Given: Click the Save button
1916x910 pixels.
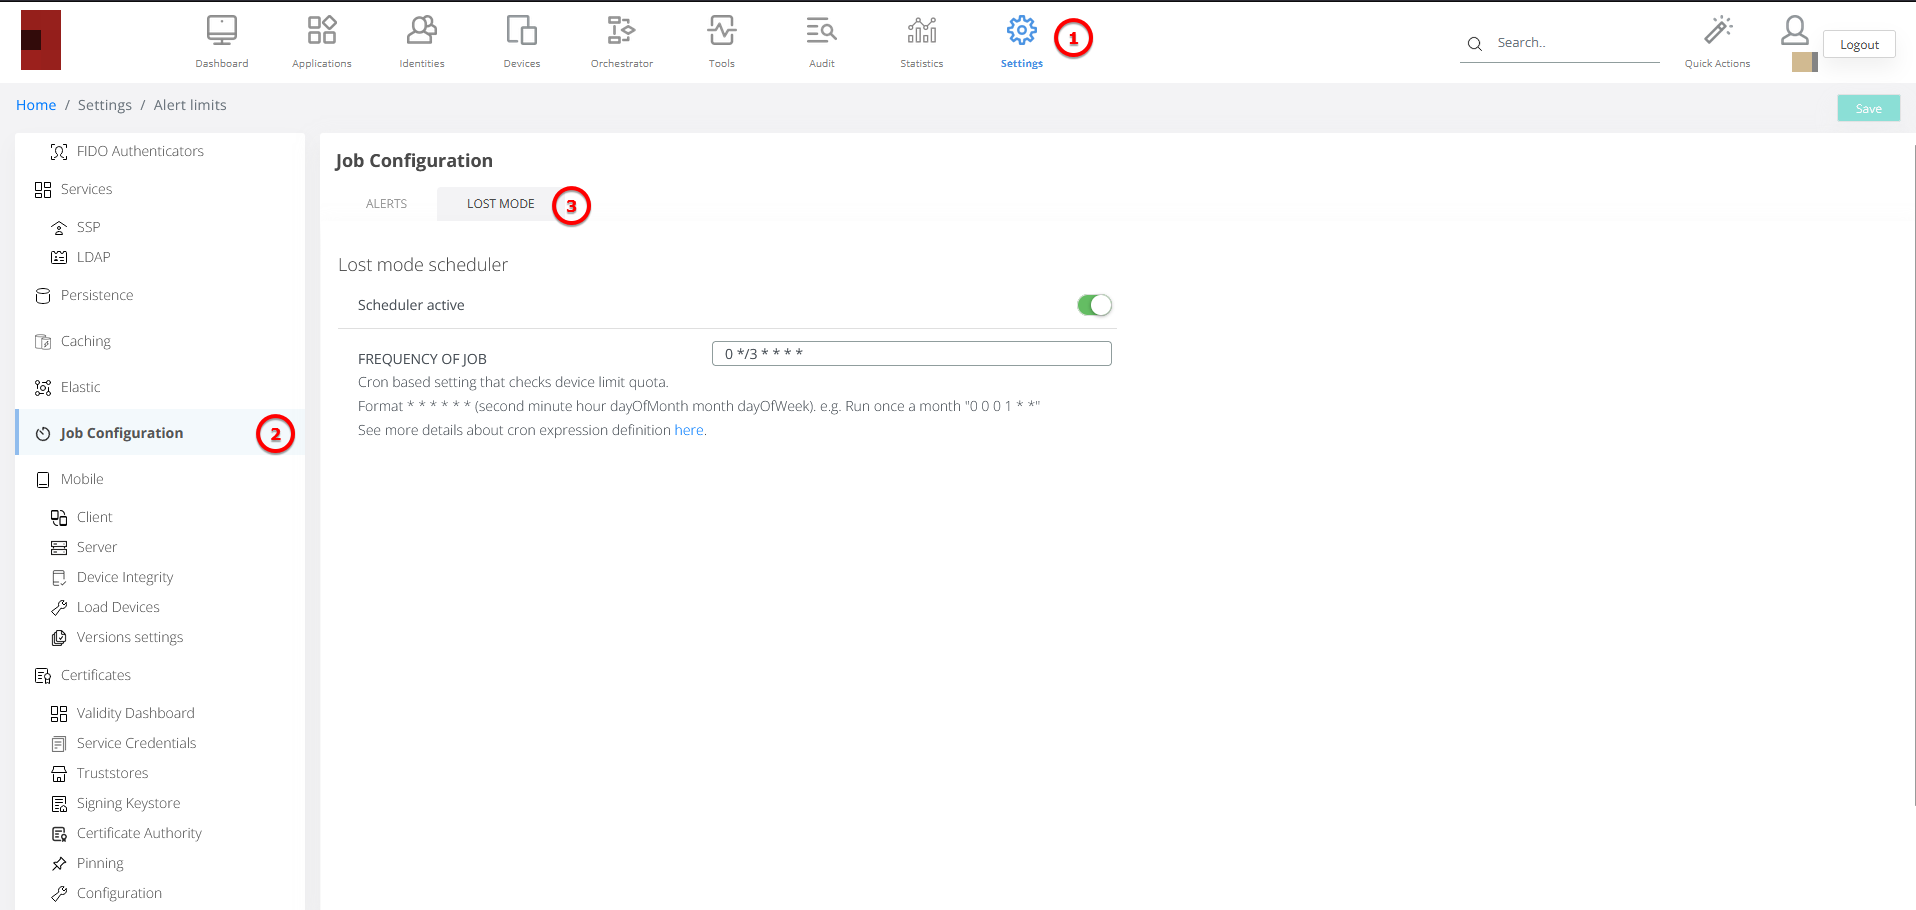Looking at the screenshot, I should coord(1868,109).
